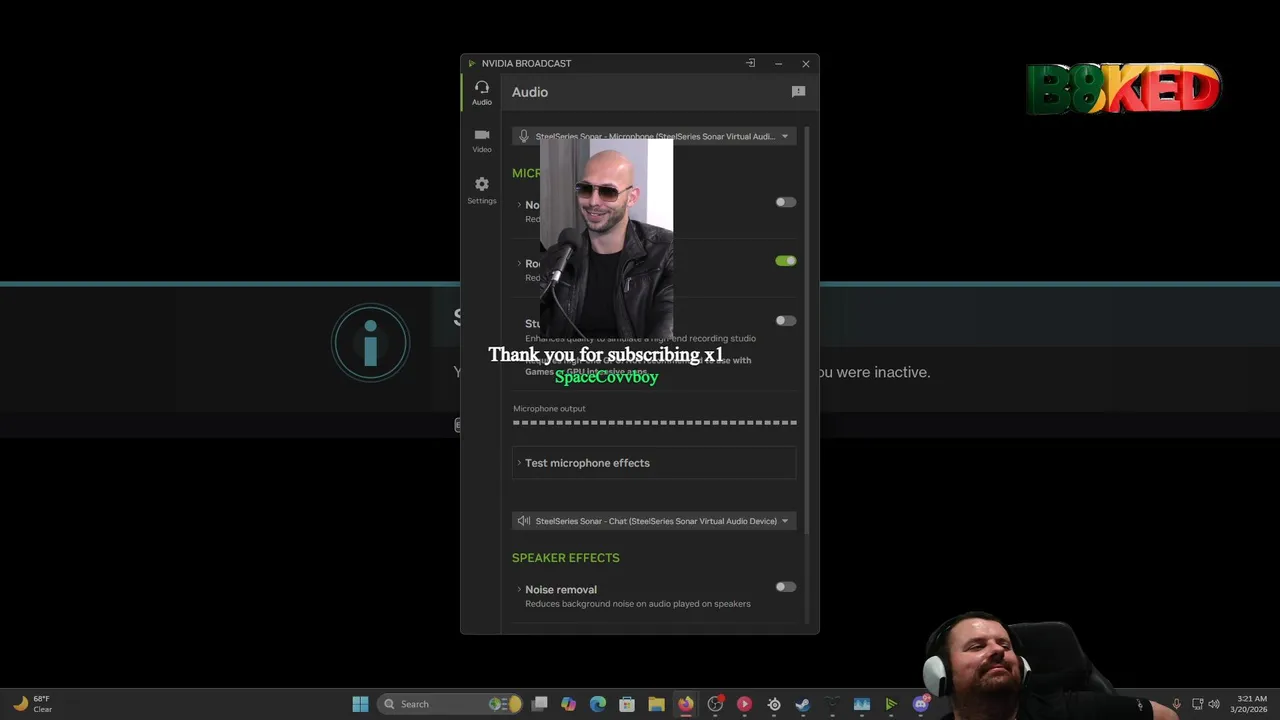Minimize the NVIDIA Broadcast window
The height and width of the screenshot is (720, 1280).
click(778, 63)
